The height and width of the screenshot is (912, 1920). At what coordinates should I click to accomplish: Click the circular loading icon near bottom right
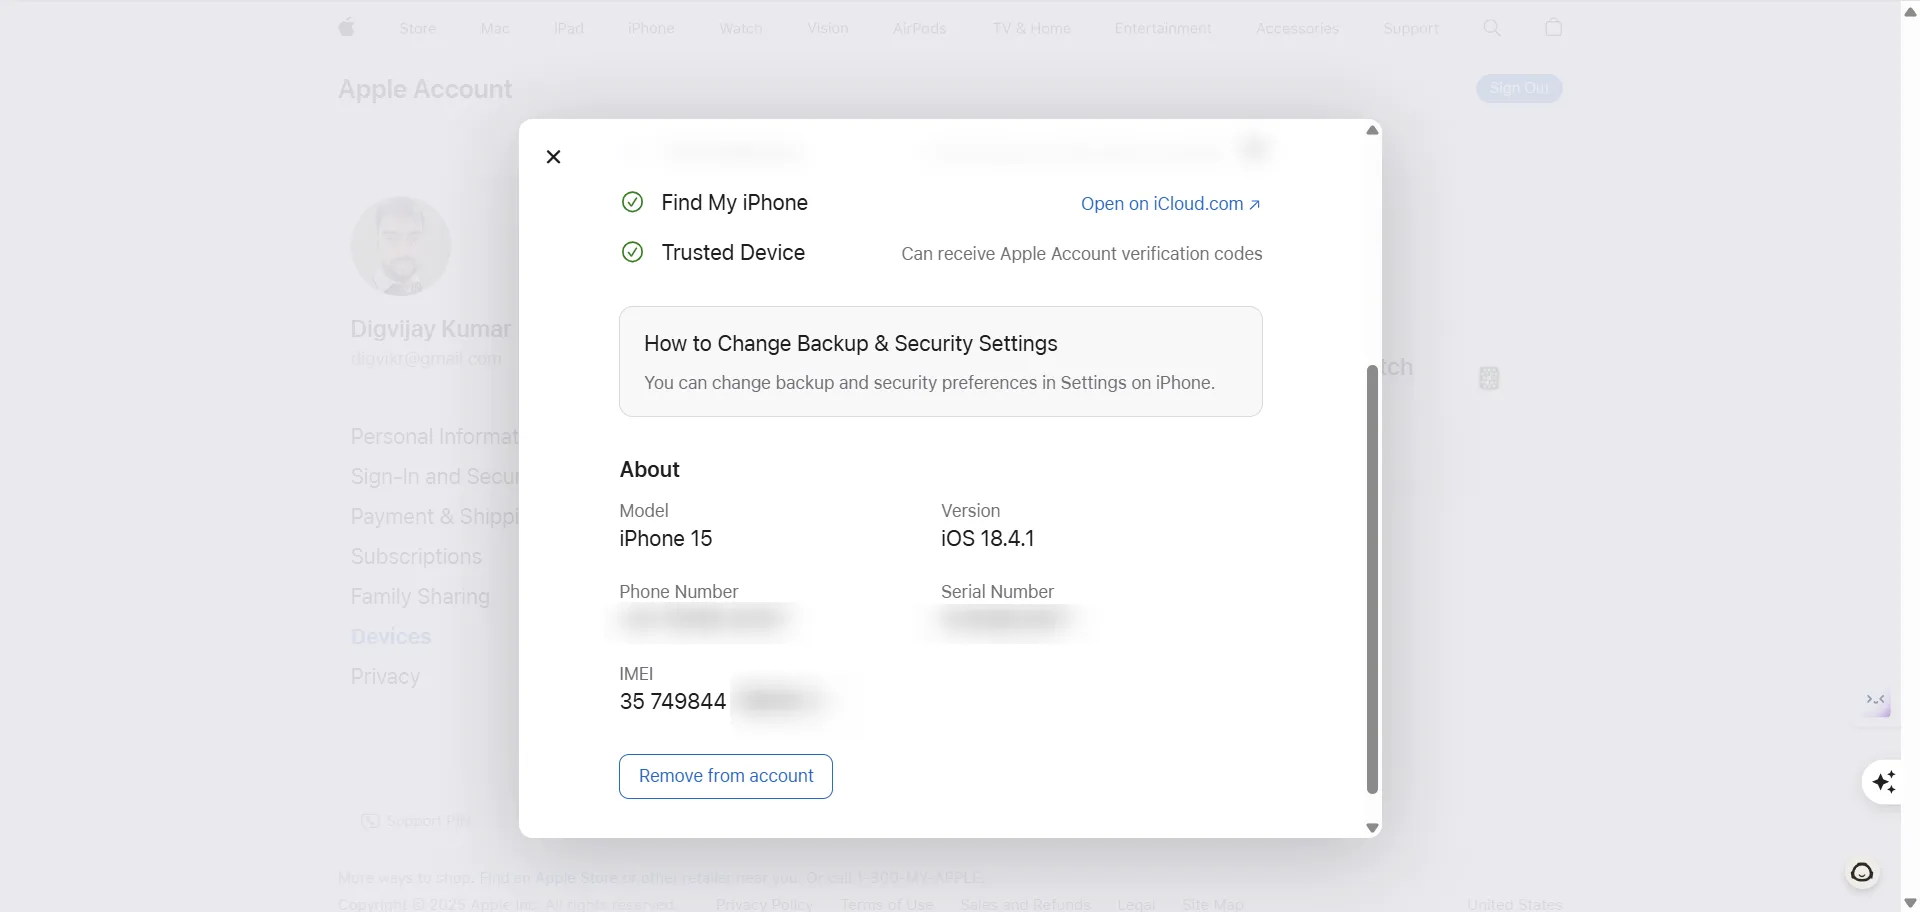coord(1861,873)
